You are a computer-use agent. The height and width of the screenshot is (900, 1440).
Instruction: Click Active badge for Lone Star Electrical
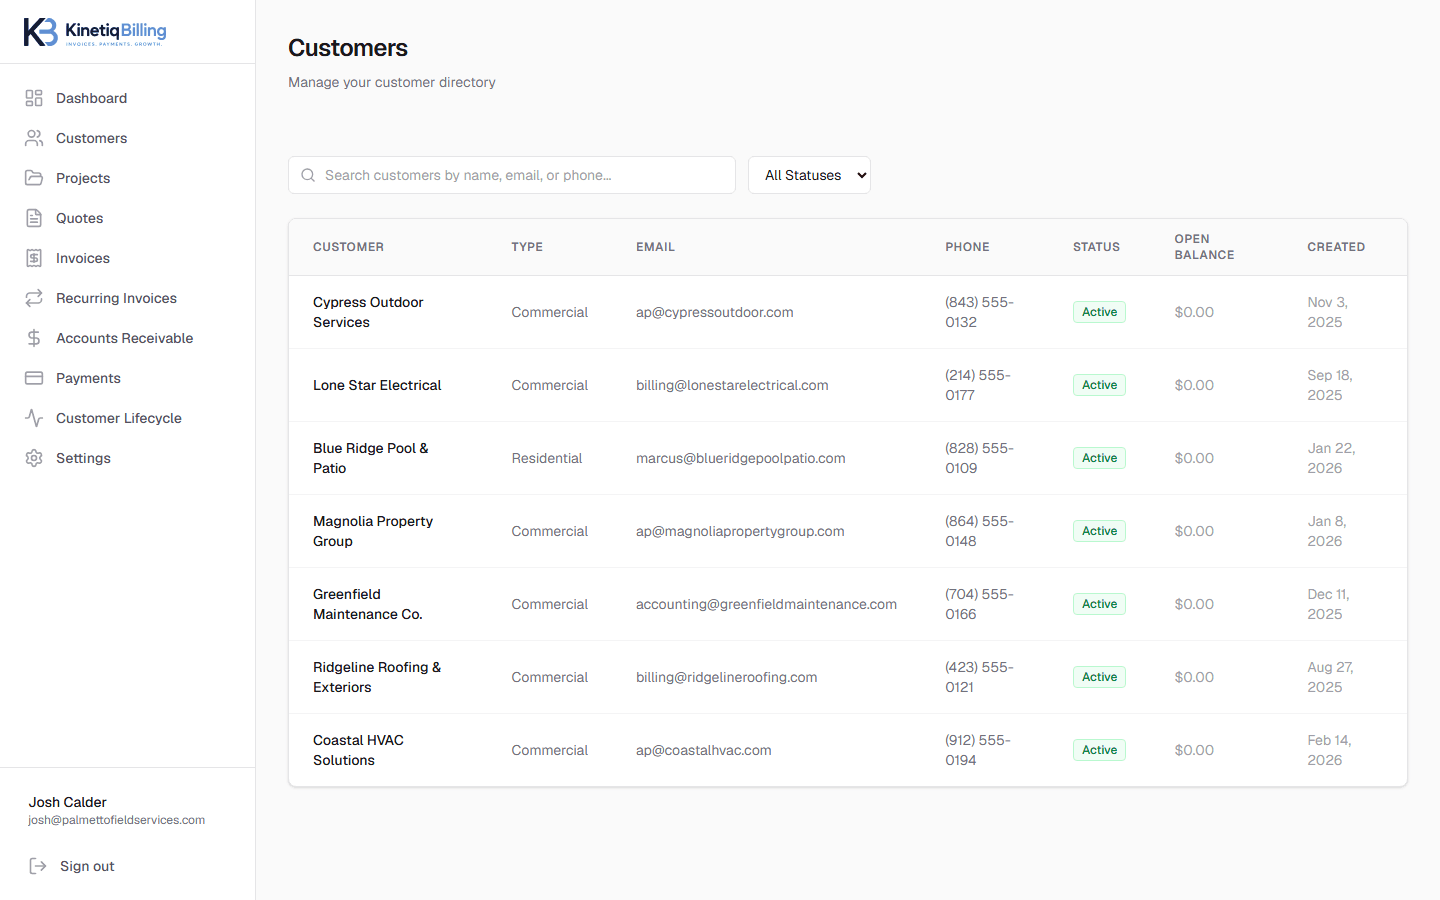click(x=1099, y=385)
